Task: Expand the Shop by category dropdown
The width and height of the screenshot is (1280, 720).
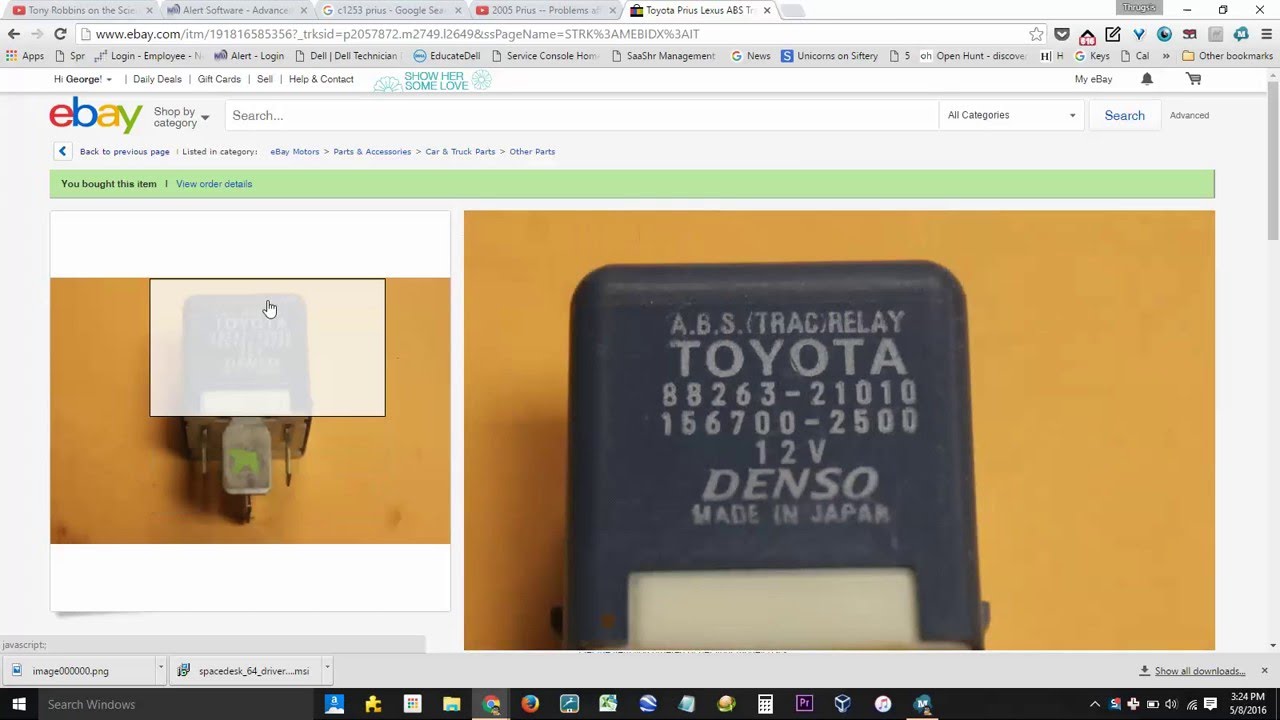Action: 181,117
